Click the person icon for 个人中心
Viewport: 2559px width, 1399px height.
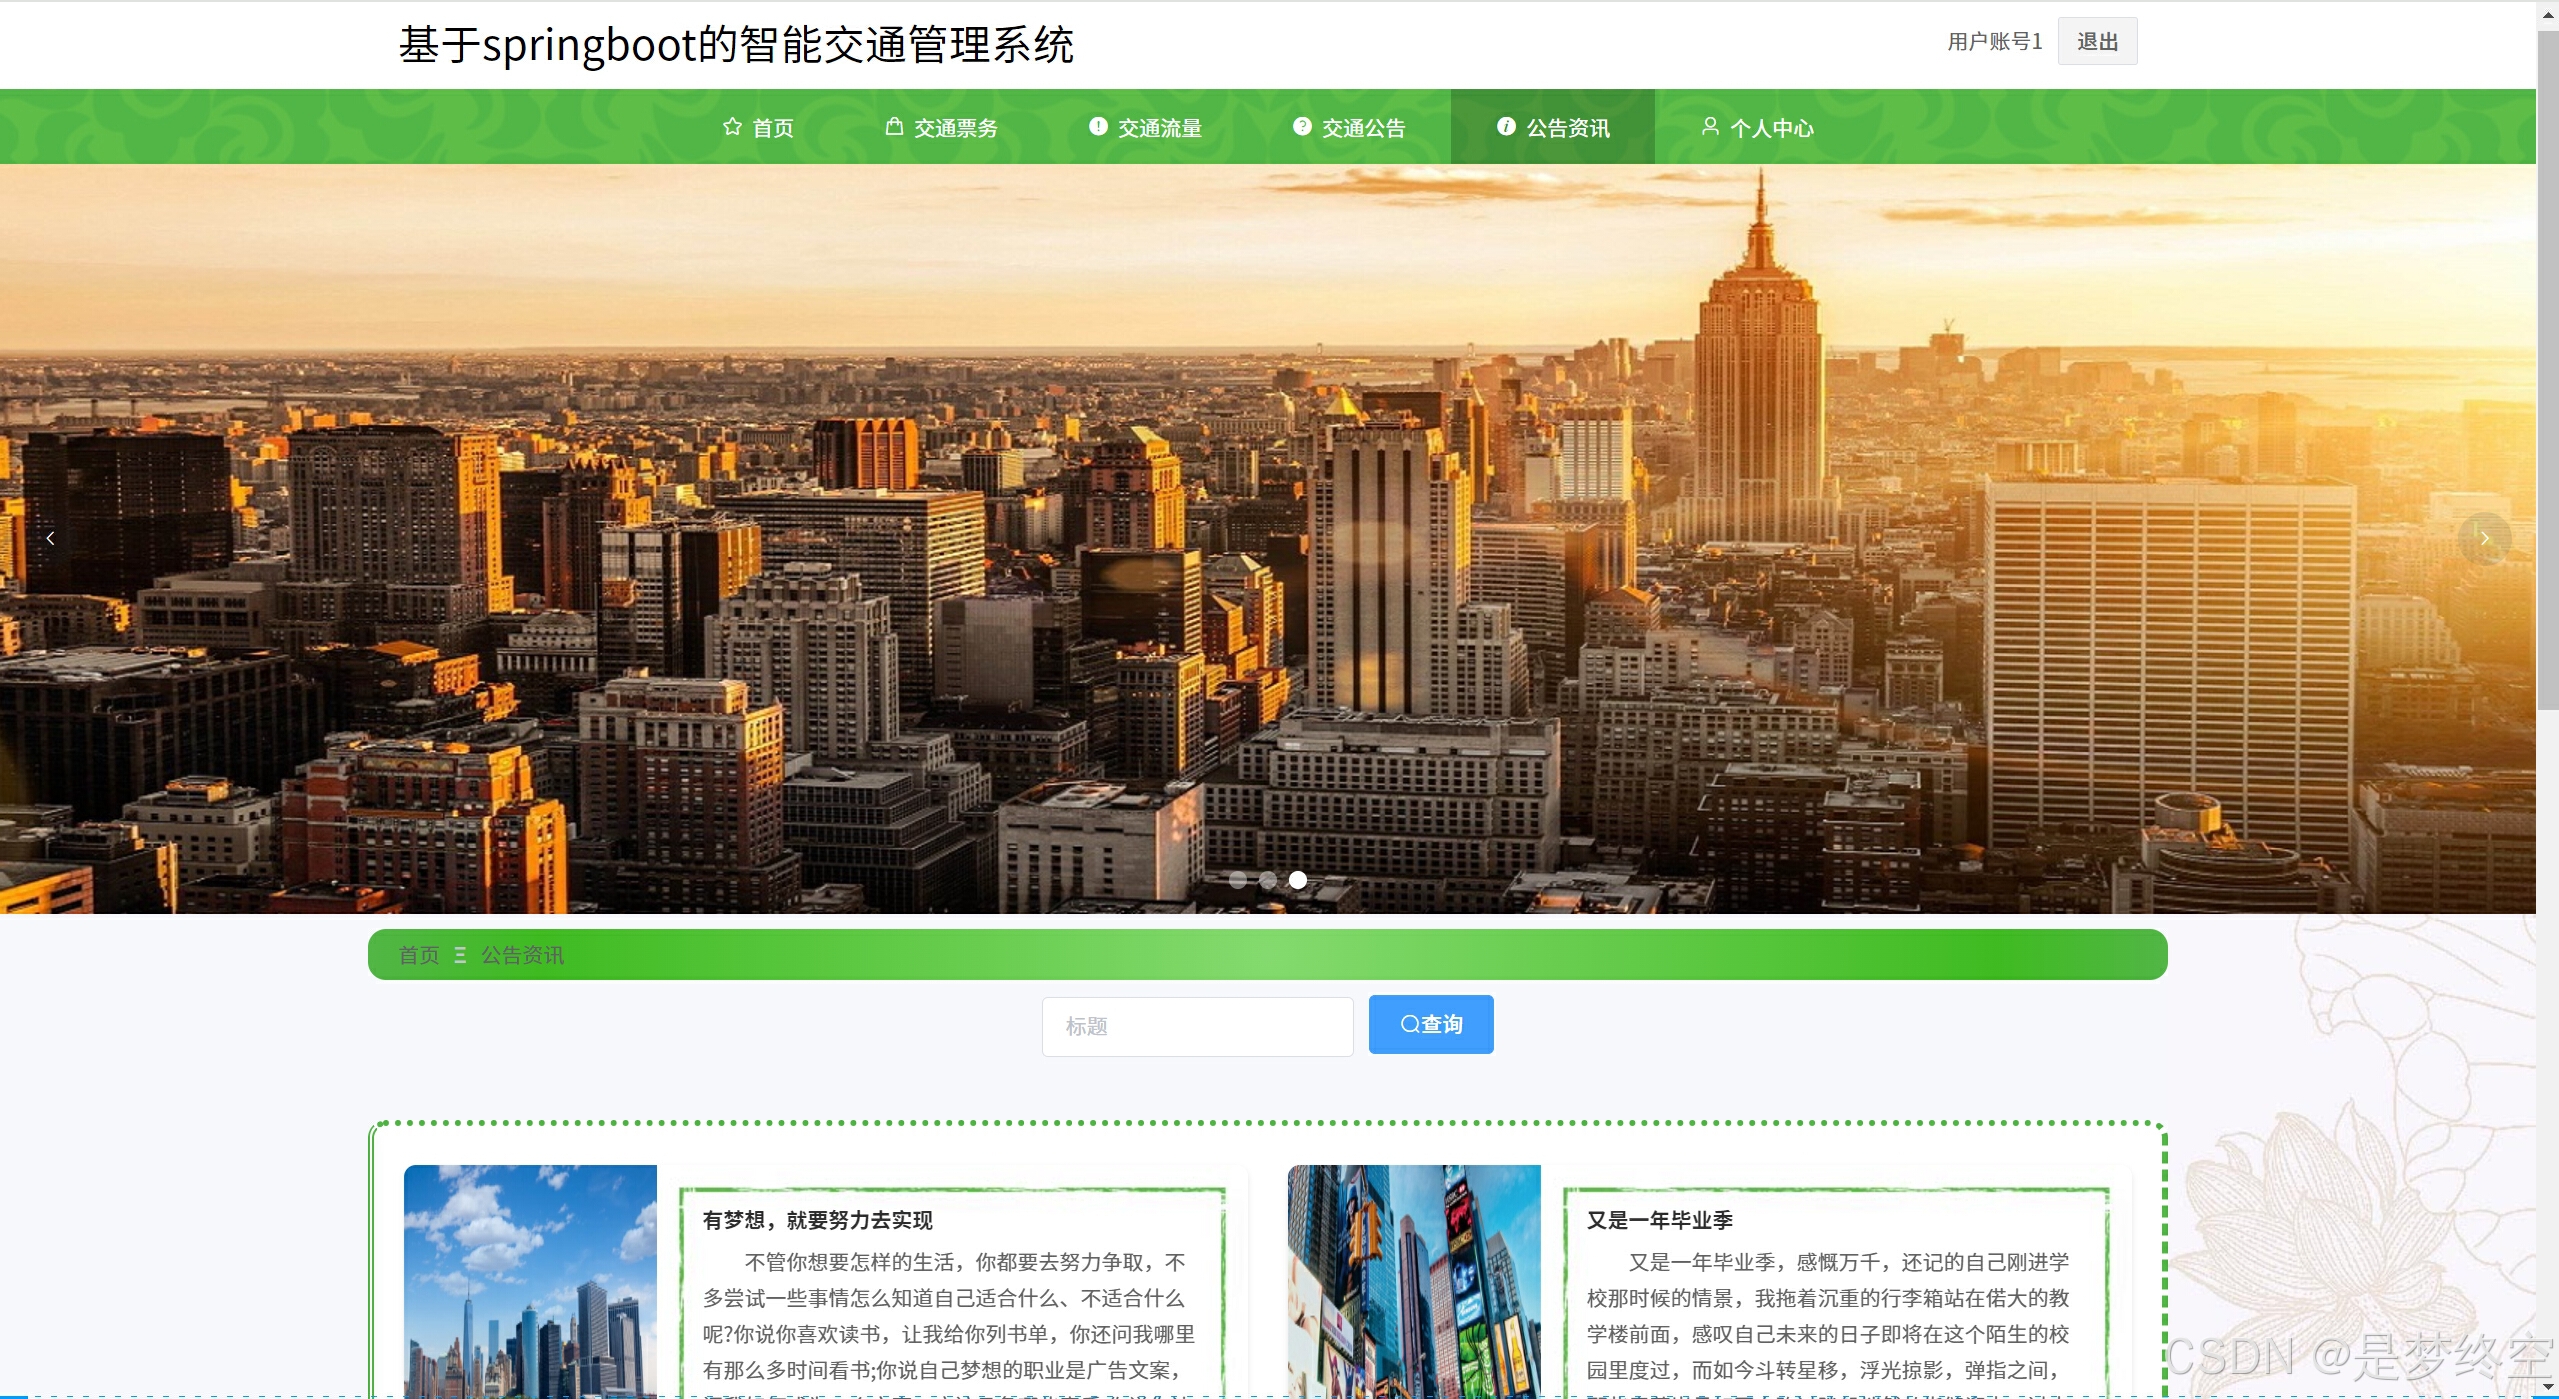coord(1709,126)
